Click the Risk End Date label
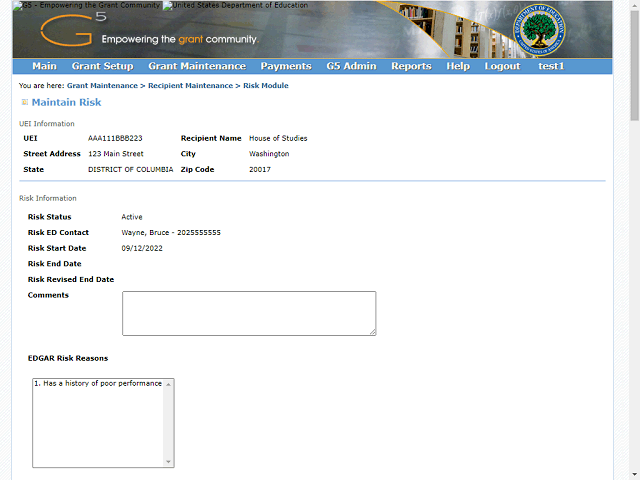 [x=54, y=264]
